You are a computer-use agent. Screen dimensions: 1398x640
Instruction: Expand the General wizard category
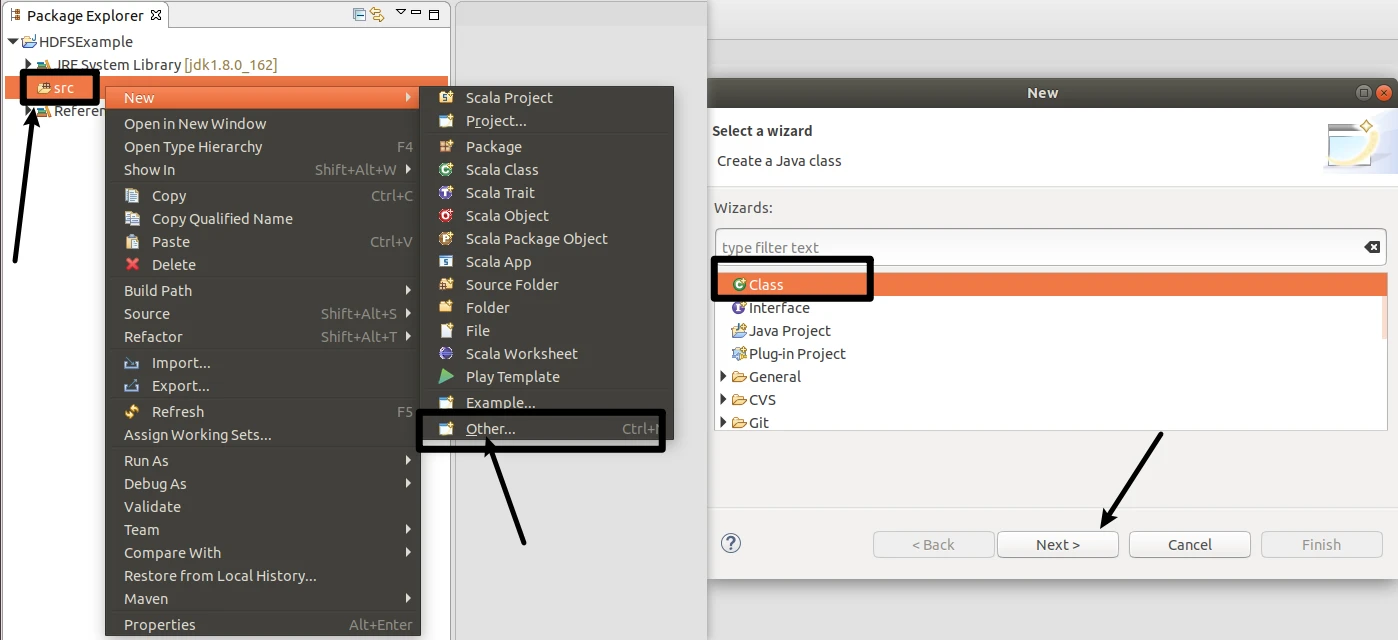click(x=724, y=377)
